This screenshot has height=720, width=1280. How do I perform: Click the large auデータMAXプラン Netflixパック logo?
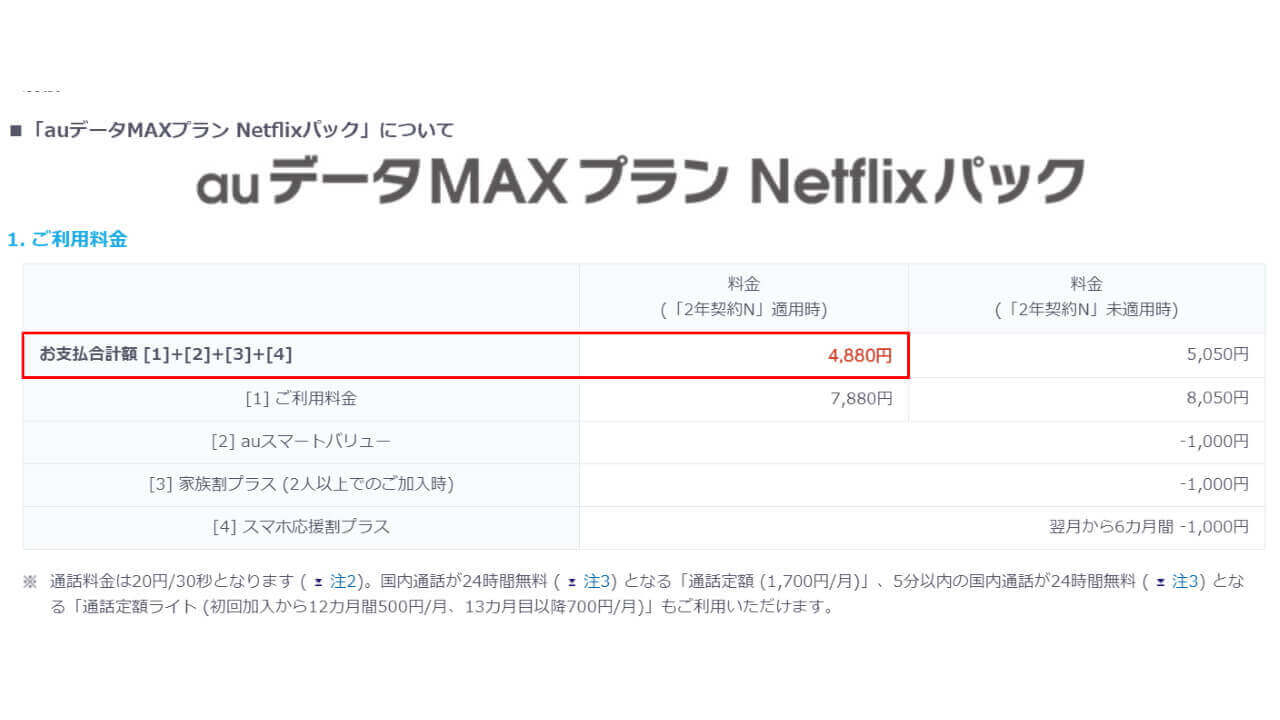pyautogui.click(x=640, y=181)
